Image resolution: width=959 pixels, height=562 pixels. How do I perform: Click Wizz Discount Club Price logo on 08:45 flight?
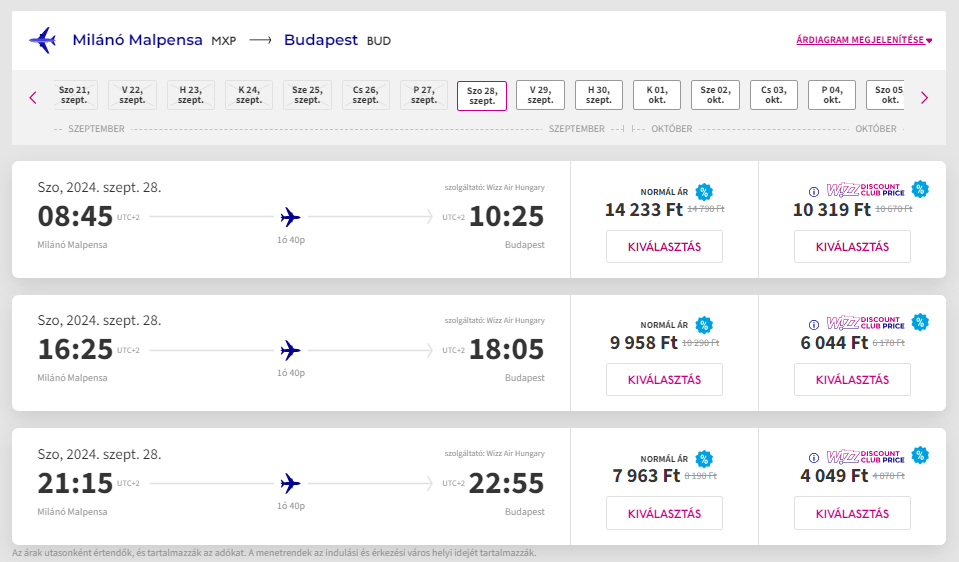865,190
